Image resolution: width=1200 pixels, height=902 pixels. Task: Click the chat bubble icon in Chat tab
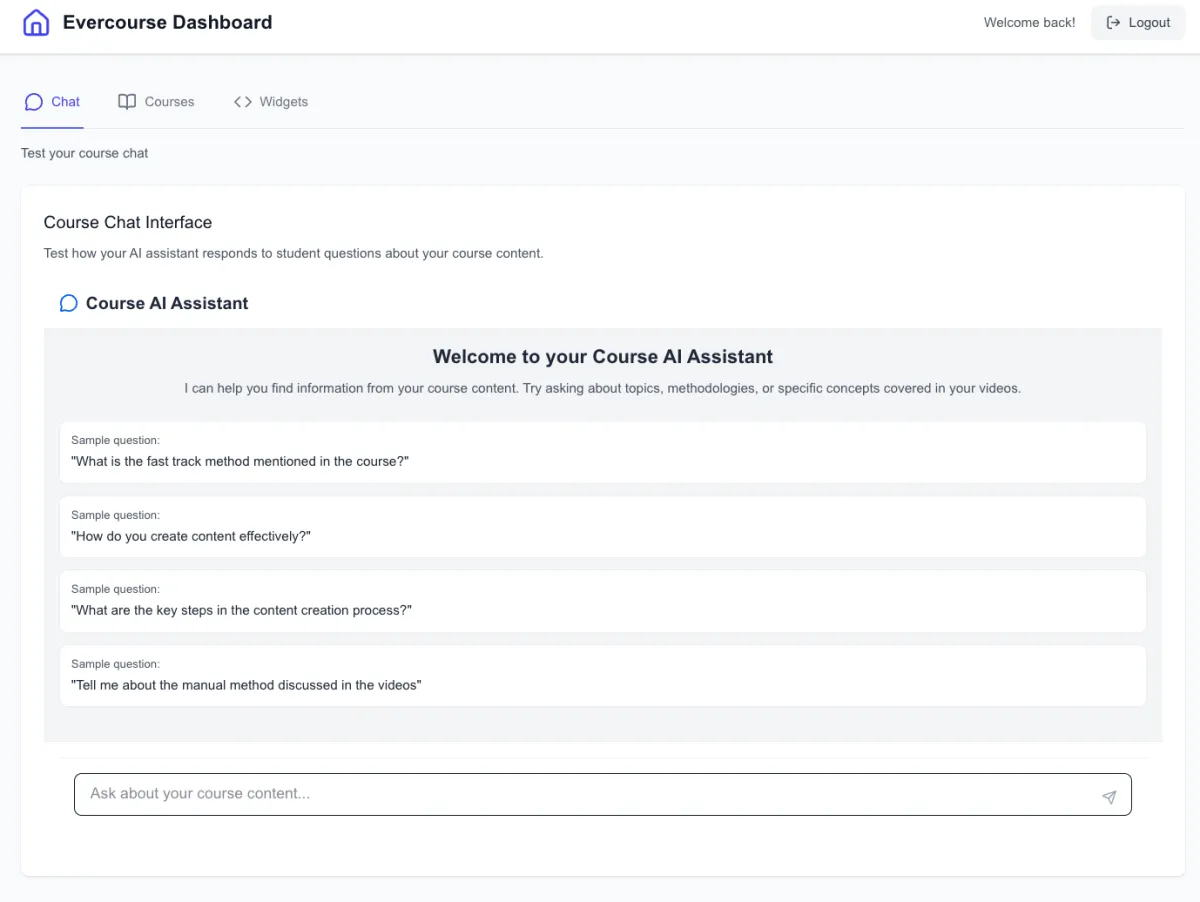pos(34,102)
